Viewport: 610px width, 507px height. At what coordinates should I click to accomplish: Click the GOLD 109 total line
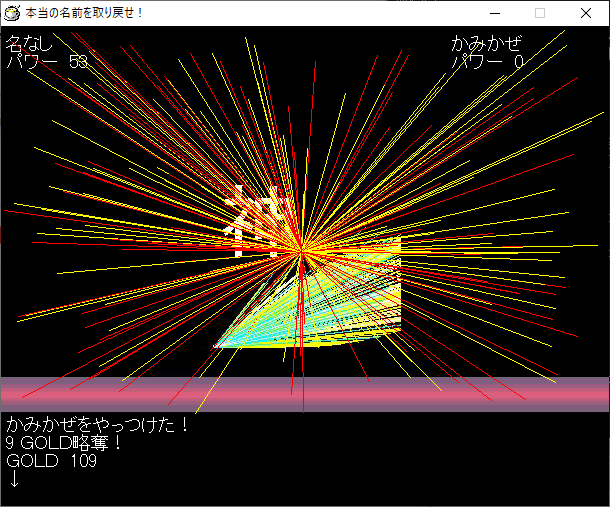click(51, 461)
